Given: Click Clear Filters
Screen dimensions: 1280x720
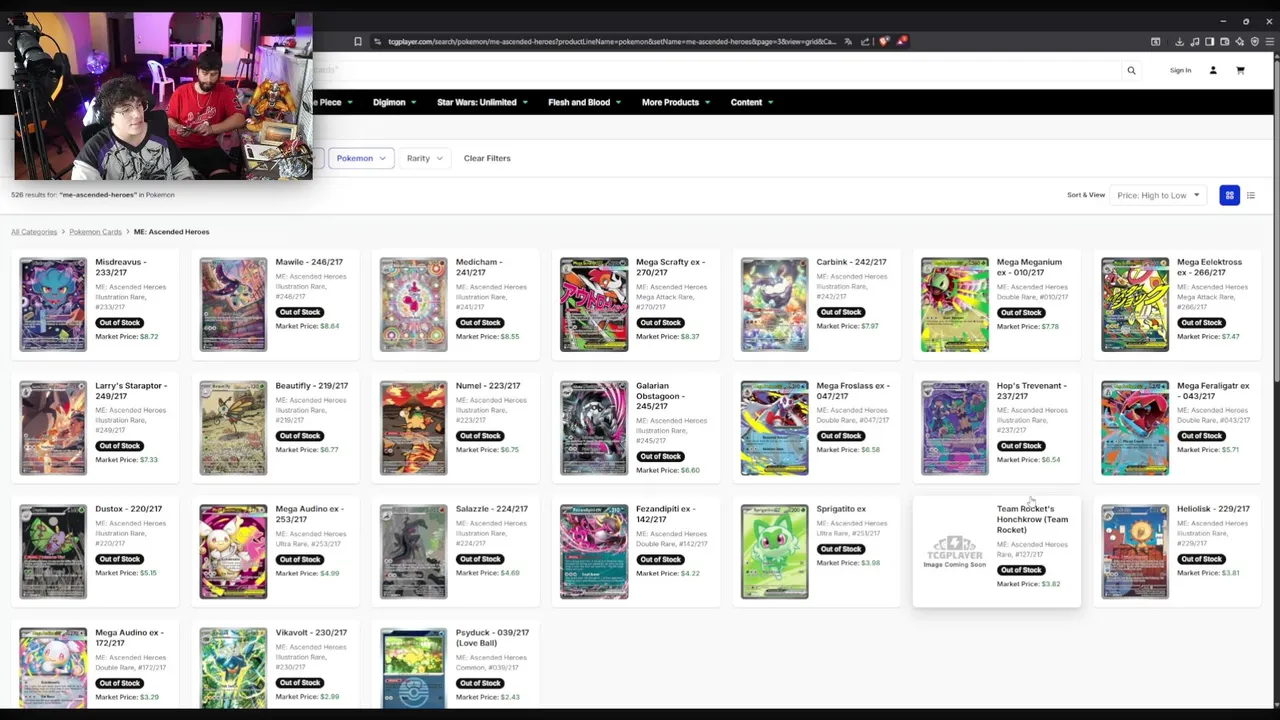Looking at the screenshot, I should 487,158.
